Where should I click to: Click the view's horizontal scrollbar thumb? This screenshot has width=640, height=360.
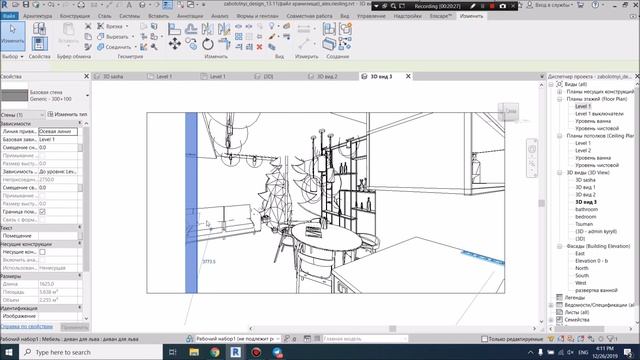(392, 328)
